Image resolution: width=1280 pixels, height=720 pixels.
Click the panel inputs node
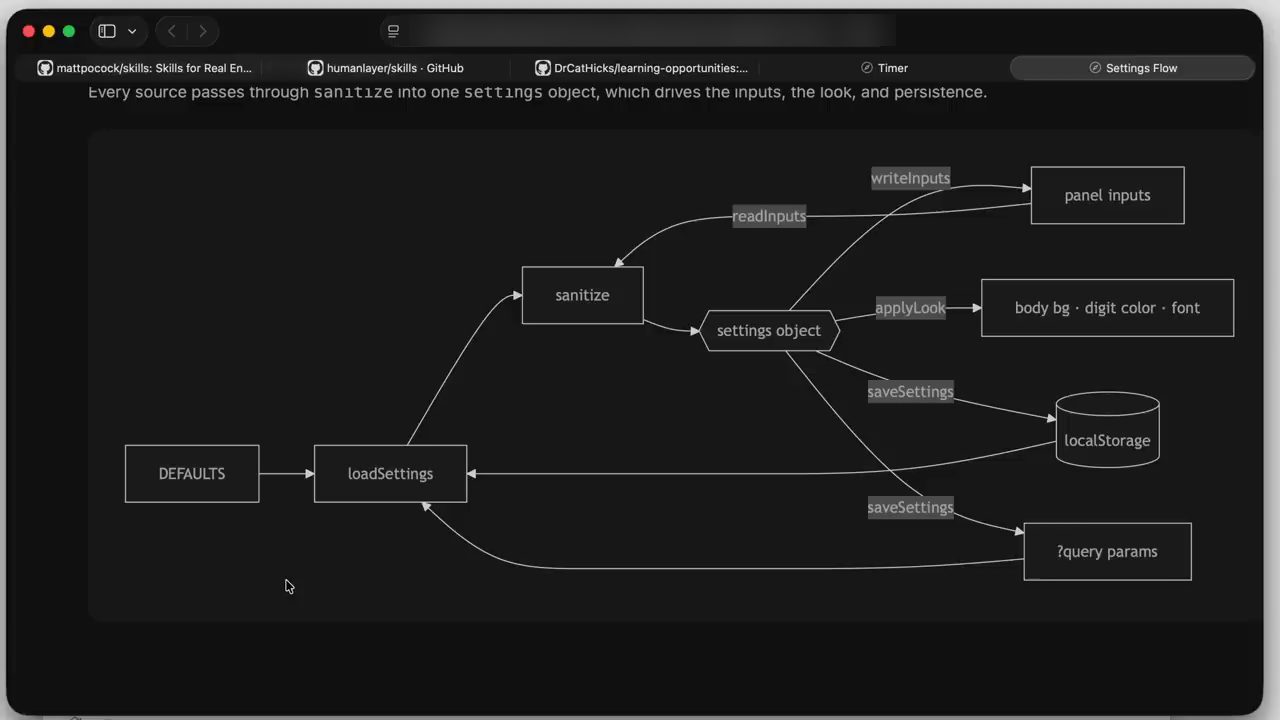click(x=1107, y=195)
